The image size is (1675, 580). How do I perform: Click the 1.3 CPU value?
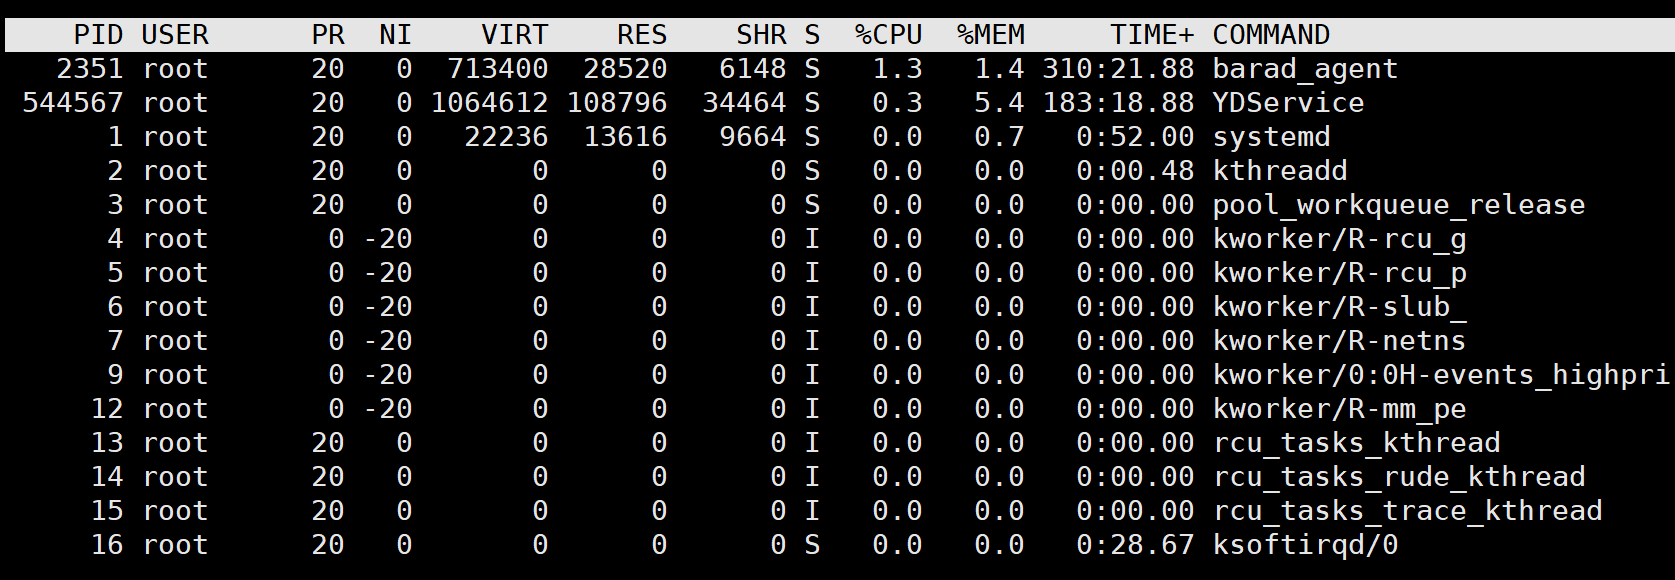(897, 69)
